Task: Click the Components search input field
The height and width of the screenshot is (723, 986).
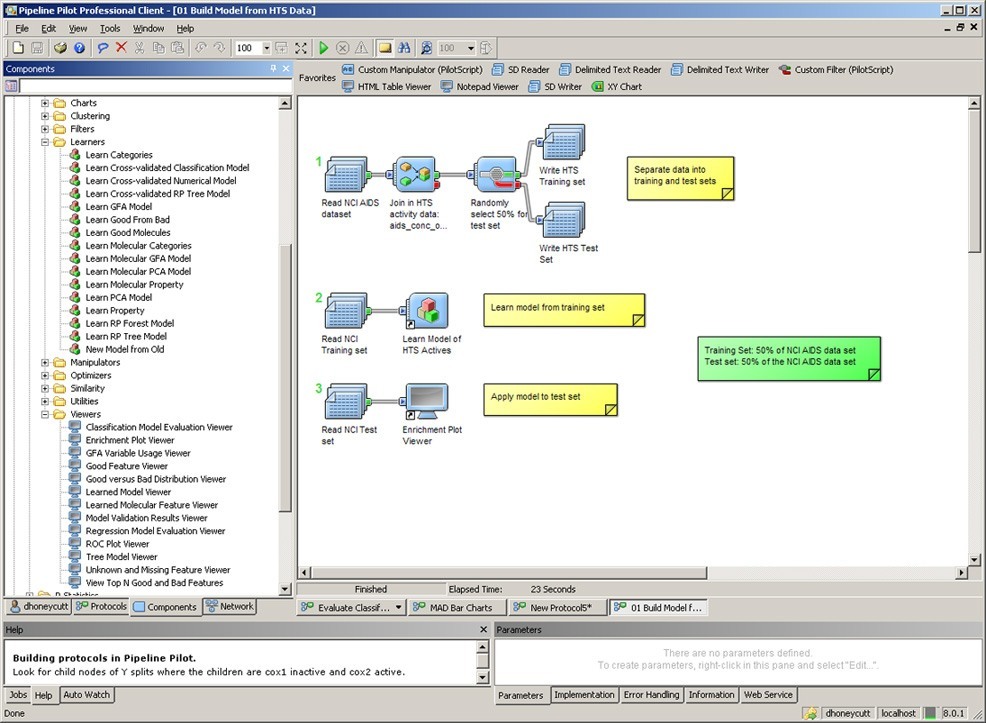Action: click(x=155, y=86)
